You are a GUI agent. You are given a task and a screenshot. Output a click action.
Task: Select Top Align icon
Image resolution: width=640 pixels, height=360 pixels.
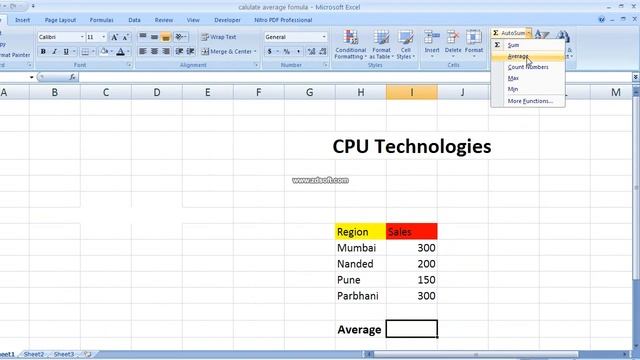(142, 37)
